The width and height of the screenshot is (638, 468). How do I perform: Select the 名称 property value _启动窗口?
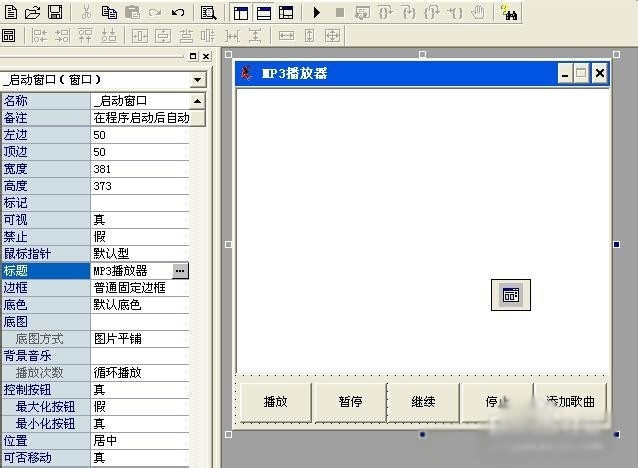[x=140, y=101]
